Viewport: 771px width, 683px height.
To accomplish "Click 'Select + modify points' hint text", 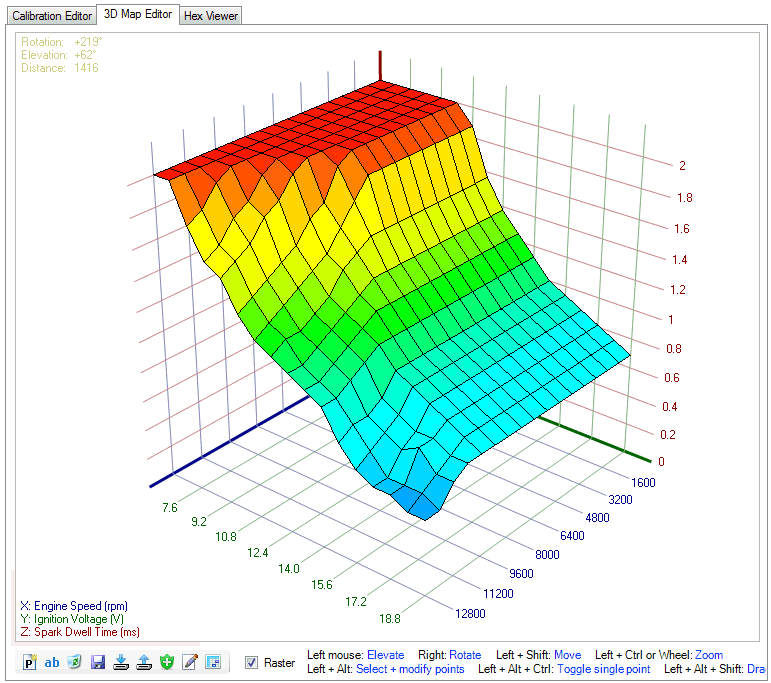I will coord(410,669).
